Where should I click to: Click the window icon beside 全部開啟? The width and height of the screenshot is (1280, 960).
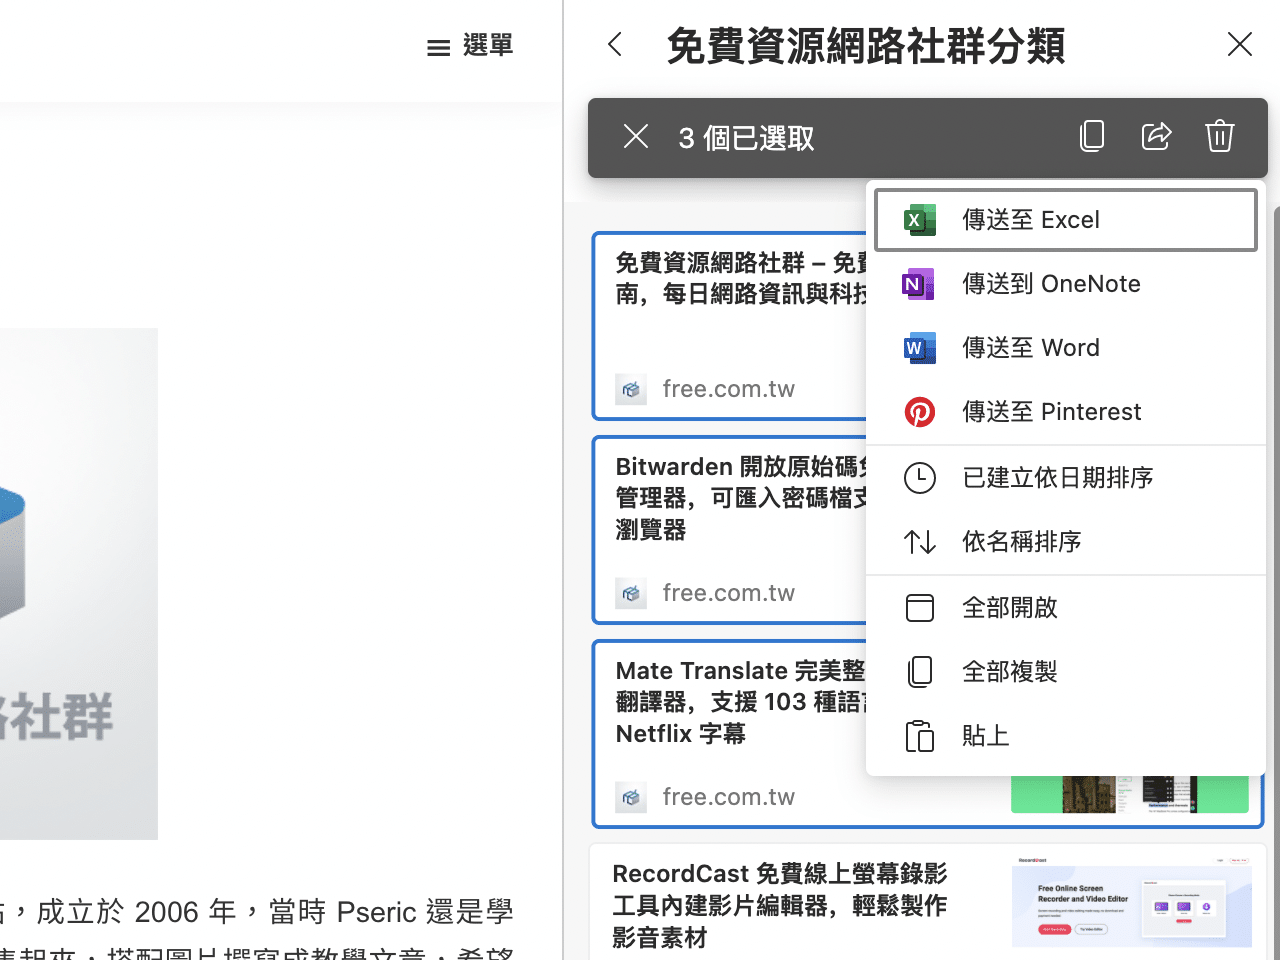920,608
